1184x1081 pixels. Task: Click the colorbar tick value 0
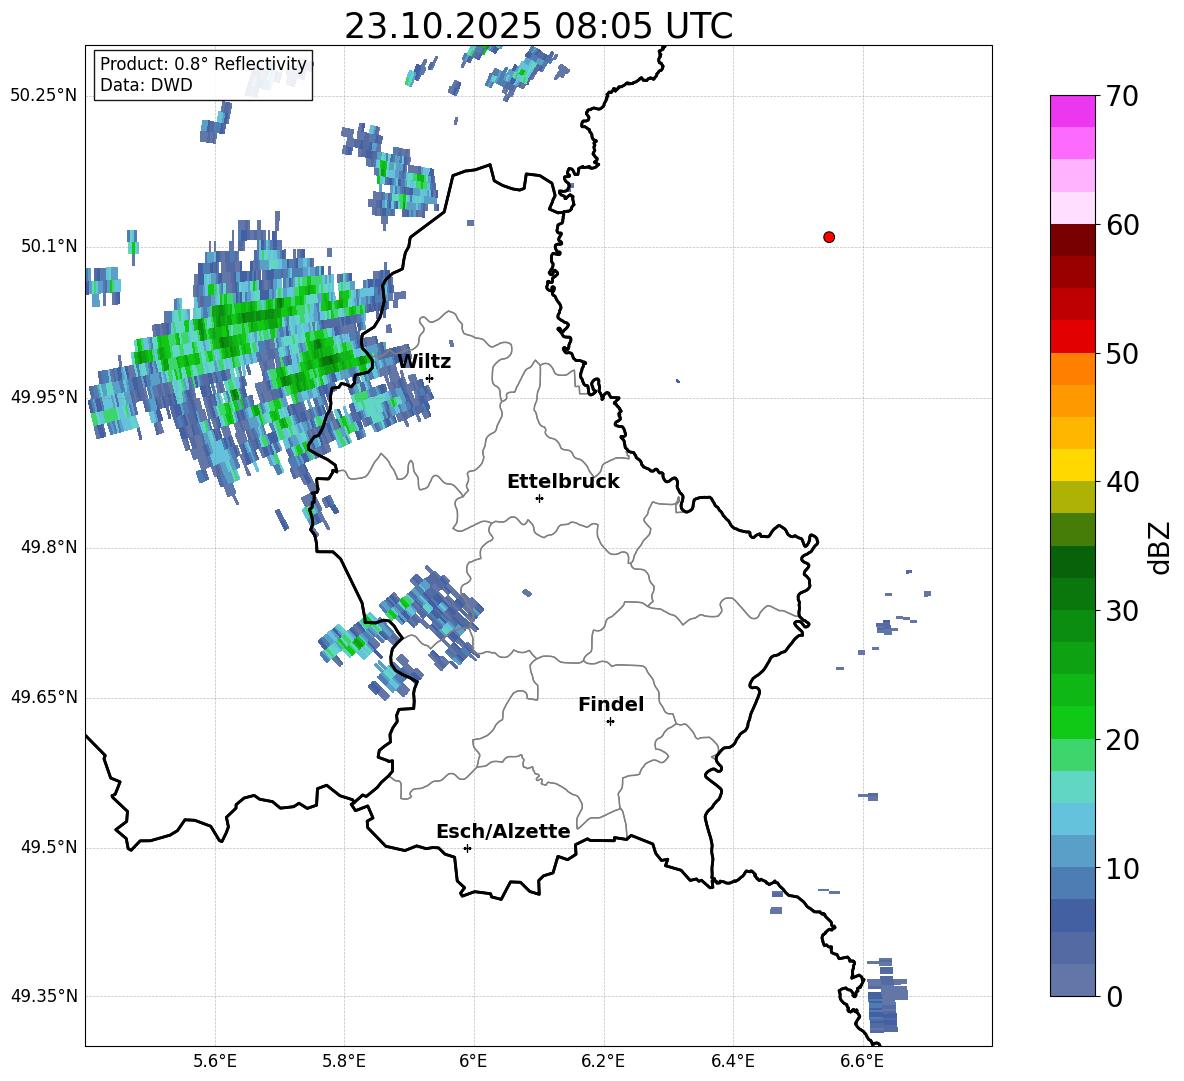[1114, 996]
